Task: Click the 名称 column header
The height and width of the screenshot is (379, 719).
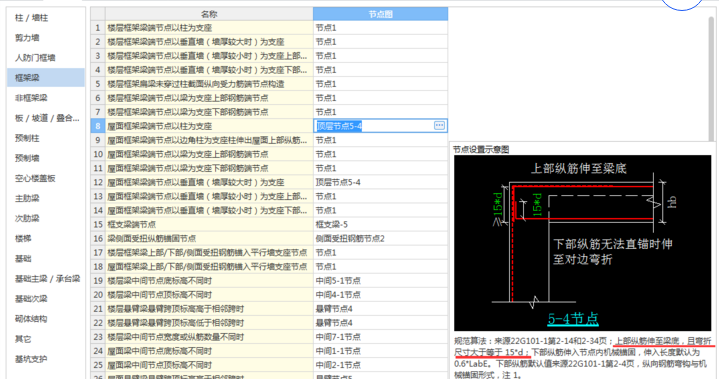Action: [209, 14]
